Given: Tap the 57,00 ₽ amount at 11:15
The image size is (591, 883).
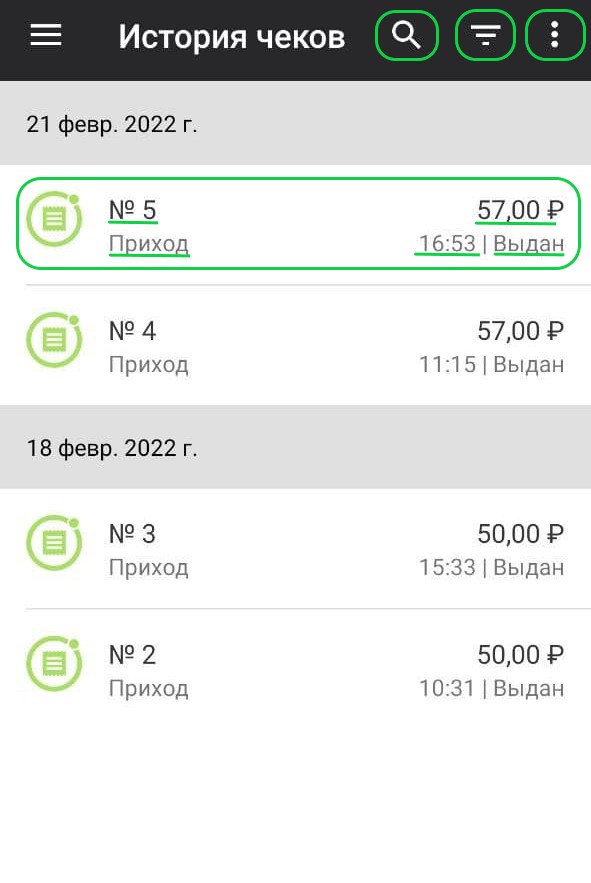Looking at the screenshot, I should (x=520, y=331).
